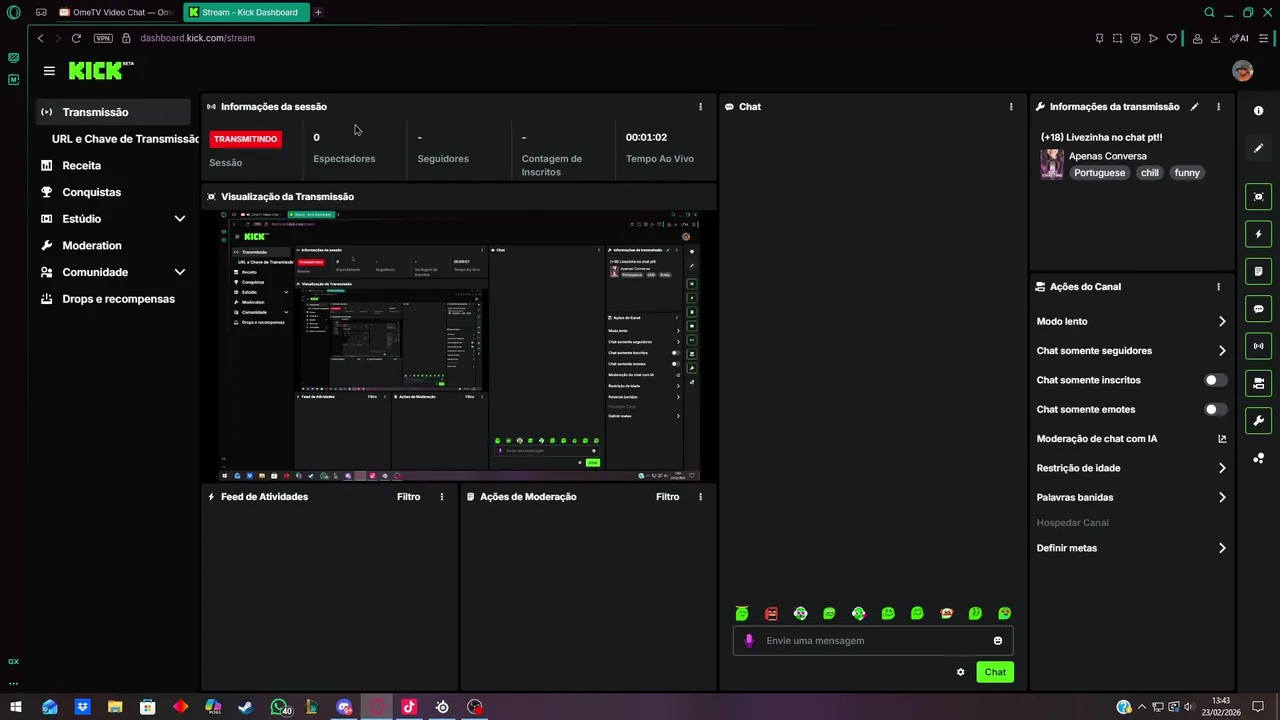Click the address bar URL
The height and width of the screenshot is (720, 1280).
[198, 38]
